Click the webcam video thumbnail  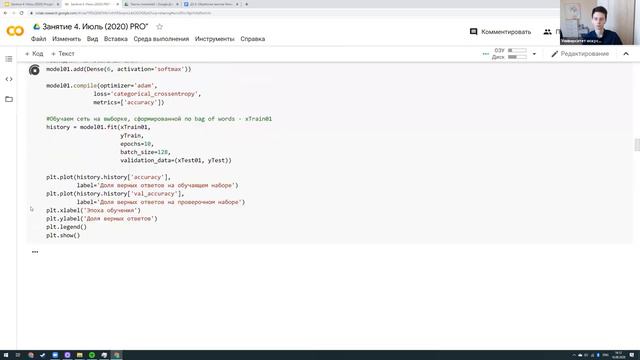tap(600, 22)
